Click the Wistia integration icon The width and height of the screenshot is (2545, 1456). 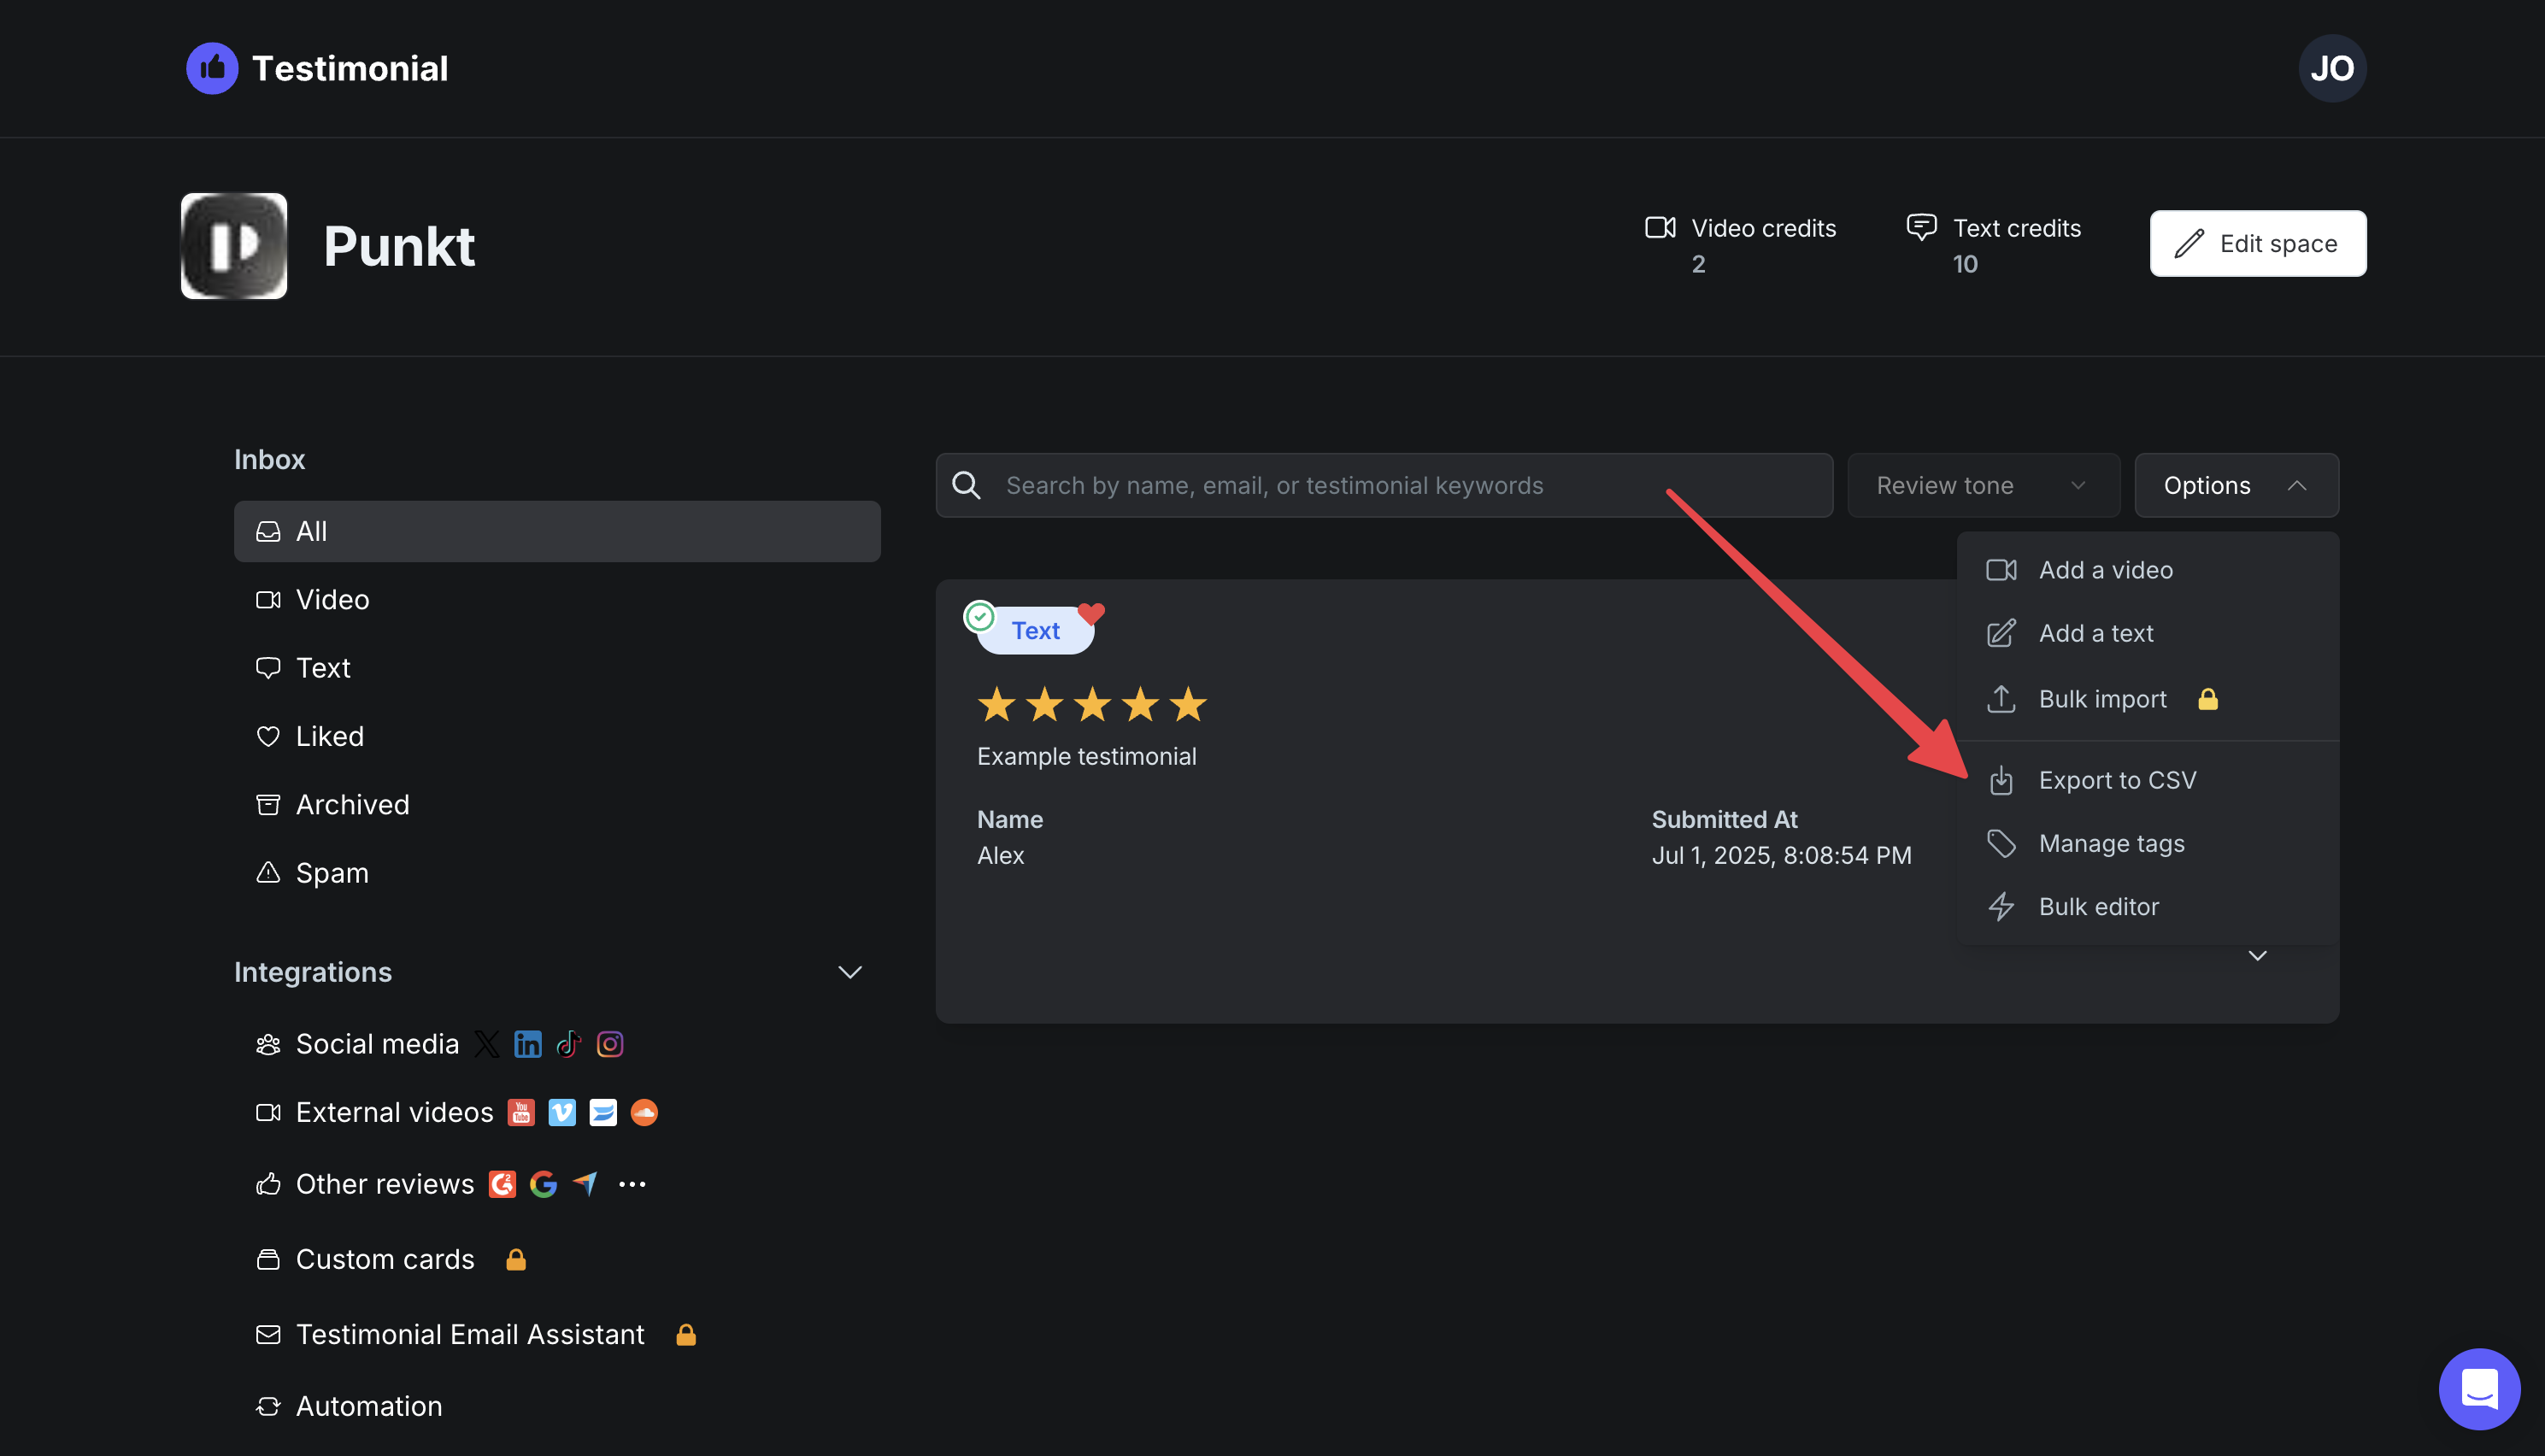[603, 1112]
